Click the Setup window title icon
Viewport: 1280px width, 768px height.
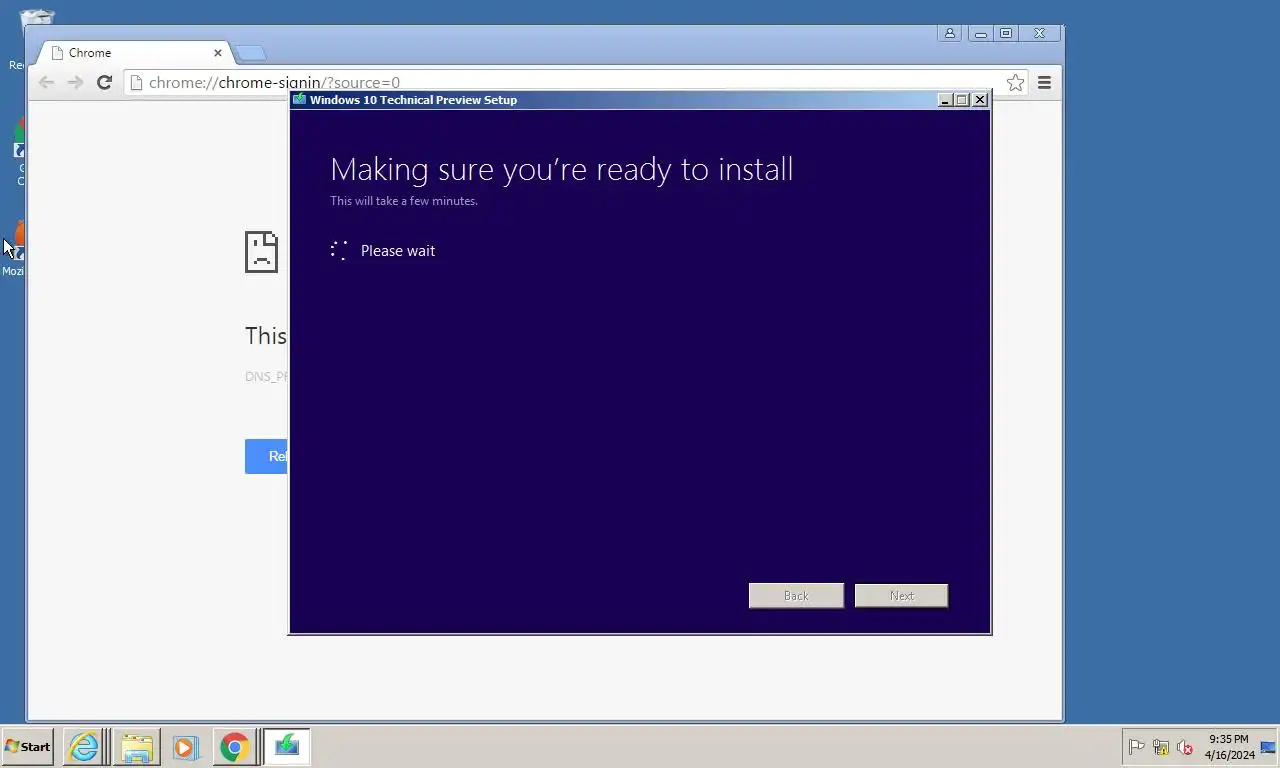299,99
